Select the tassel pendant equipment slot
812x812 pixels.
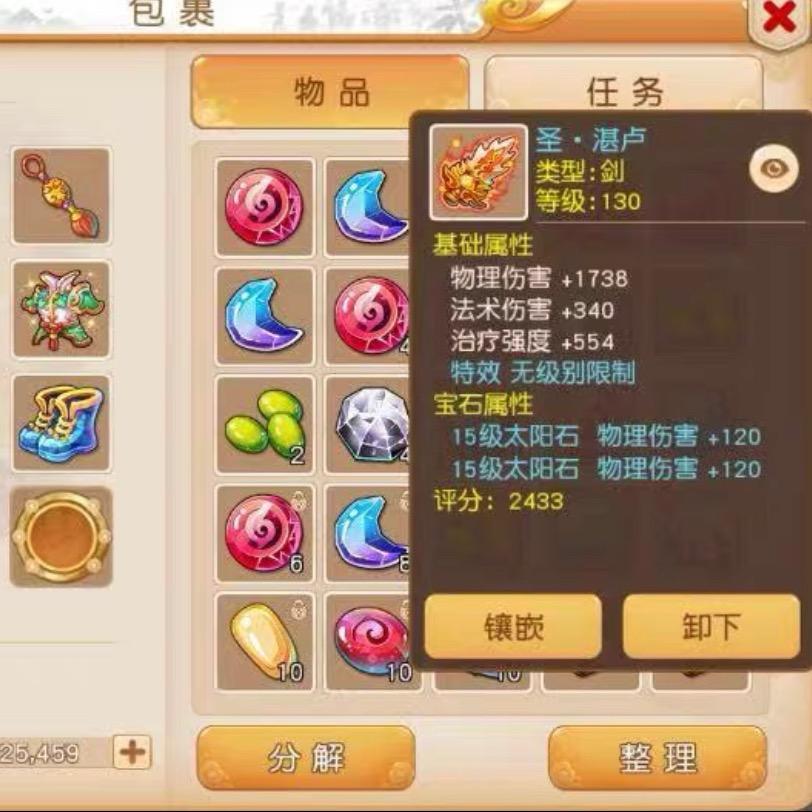pos(61,195)
